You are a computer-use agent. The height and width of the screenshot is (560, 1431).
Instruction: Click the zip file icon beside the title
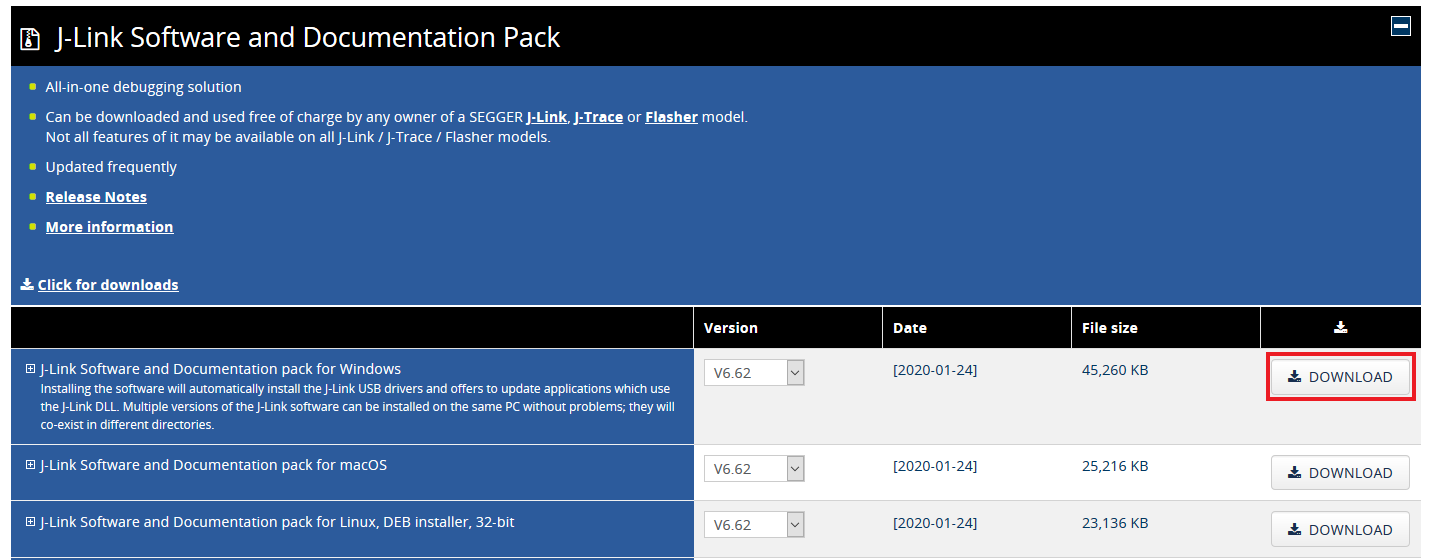click(31, 39)
